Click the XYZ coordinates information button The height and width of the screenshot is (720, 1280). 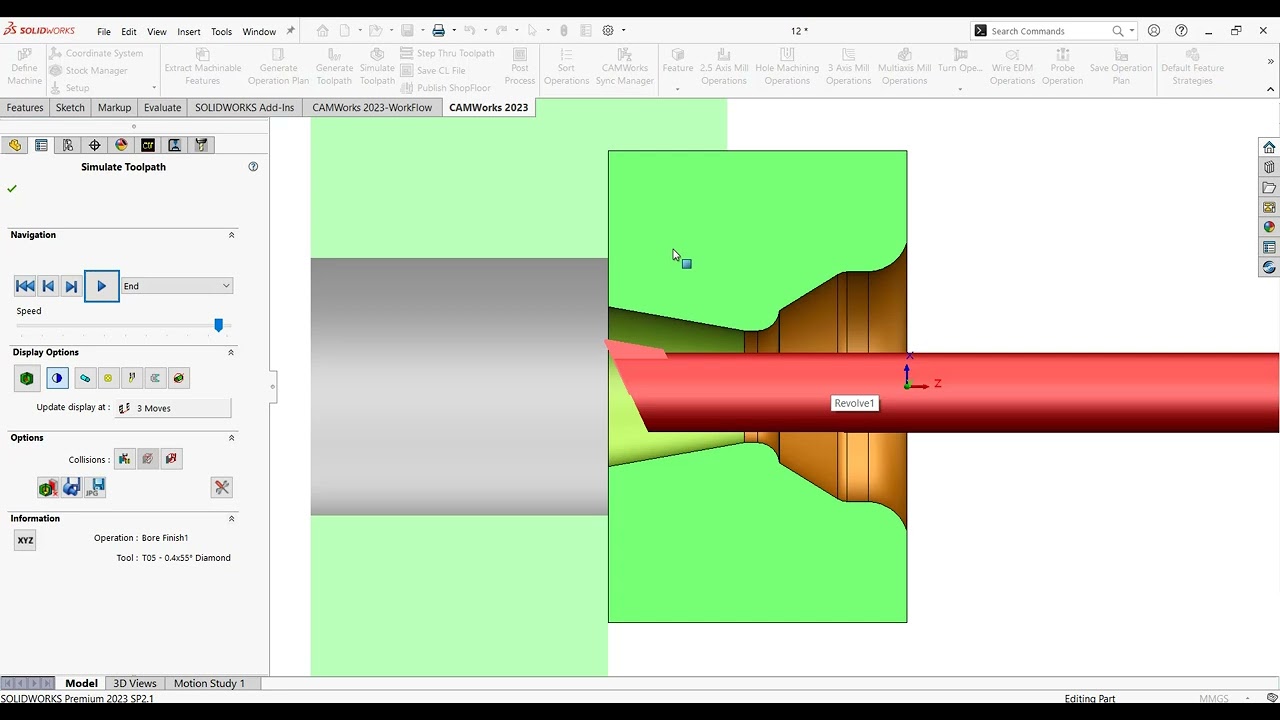click(x=25, y=540)
